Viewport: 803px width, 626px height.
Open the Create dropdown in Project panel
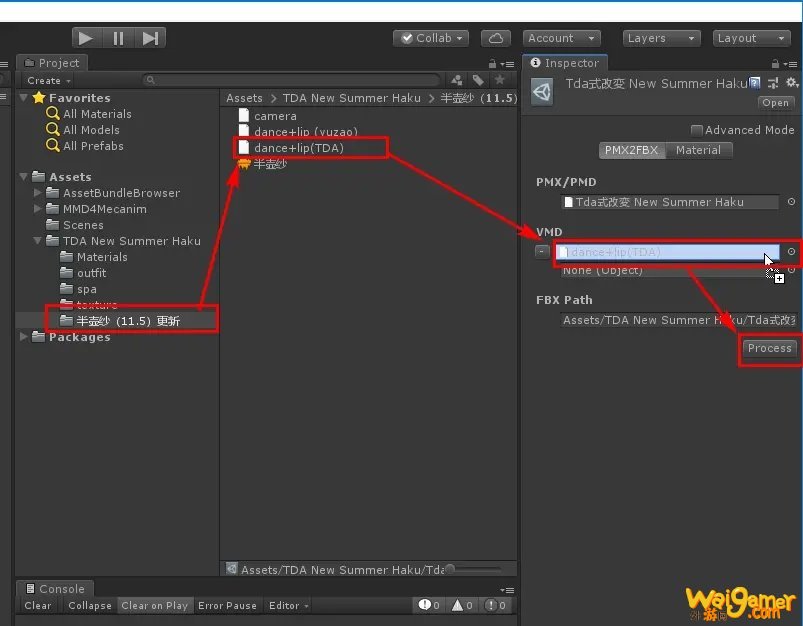click(x=49, y=80)
